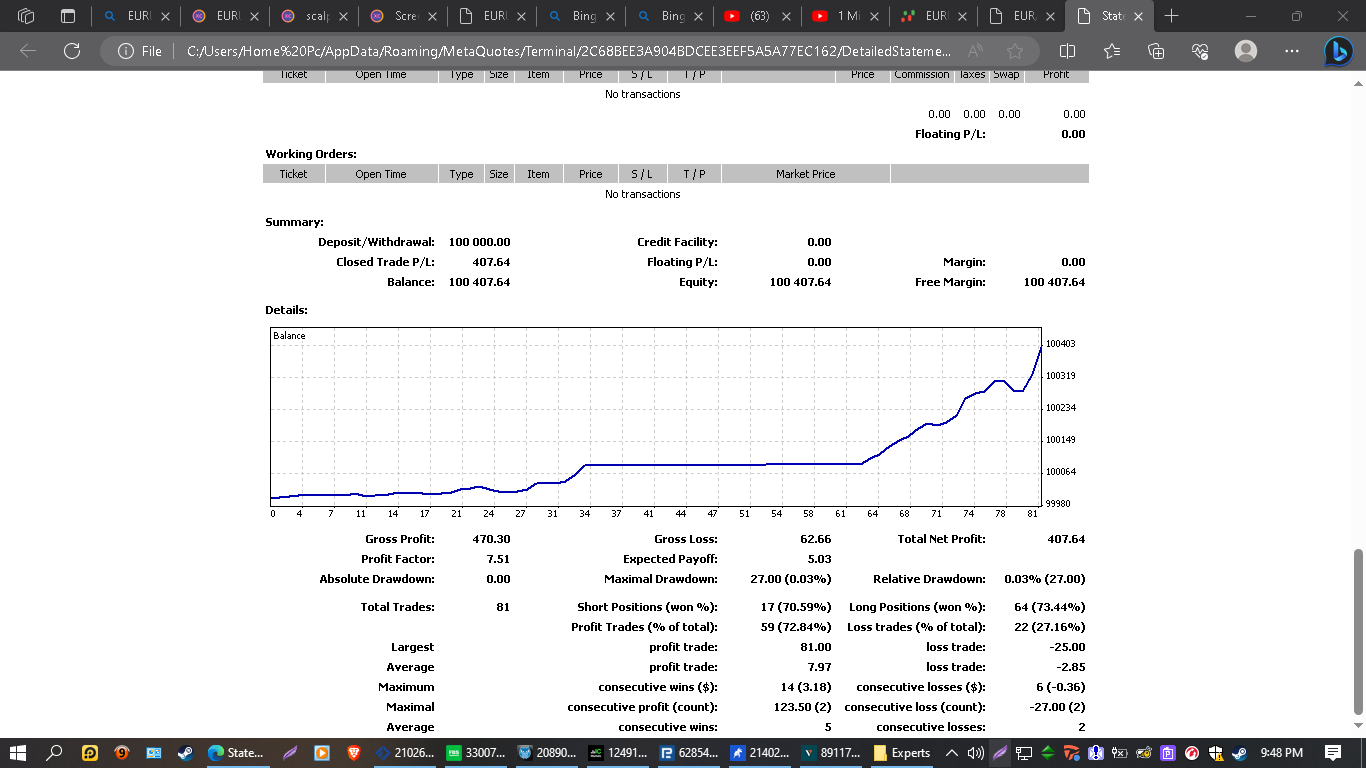Open a new browser tab
The width and height of the screenshot is (1366, 768).
click(1171, 16)
